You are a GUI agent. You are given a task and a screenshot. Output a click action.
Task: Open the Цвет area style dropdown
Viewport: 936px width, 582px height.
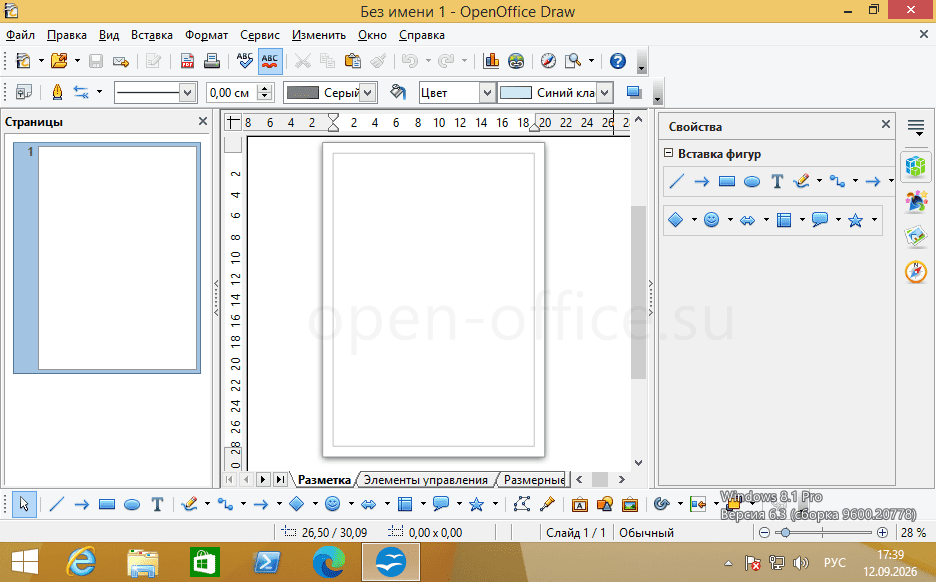click(x=487, y=93)
